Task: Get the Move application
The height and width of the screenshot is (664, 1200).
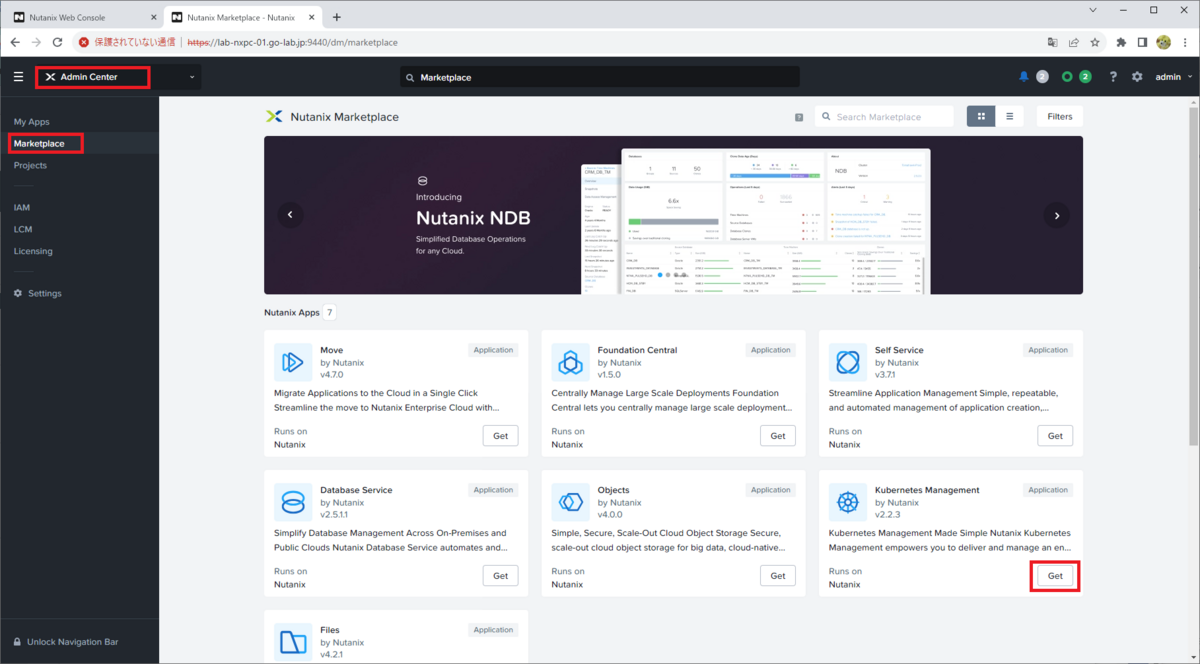Action: 501,436
